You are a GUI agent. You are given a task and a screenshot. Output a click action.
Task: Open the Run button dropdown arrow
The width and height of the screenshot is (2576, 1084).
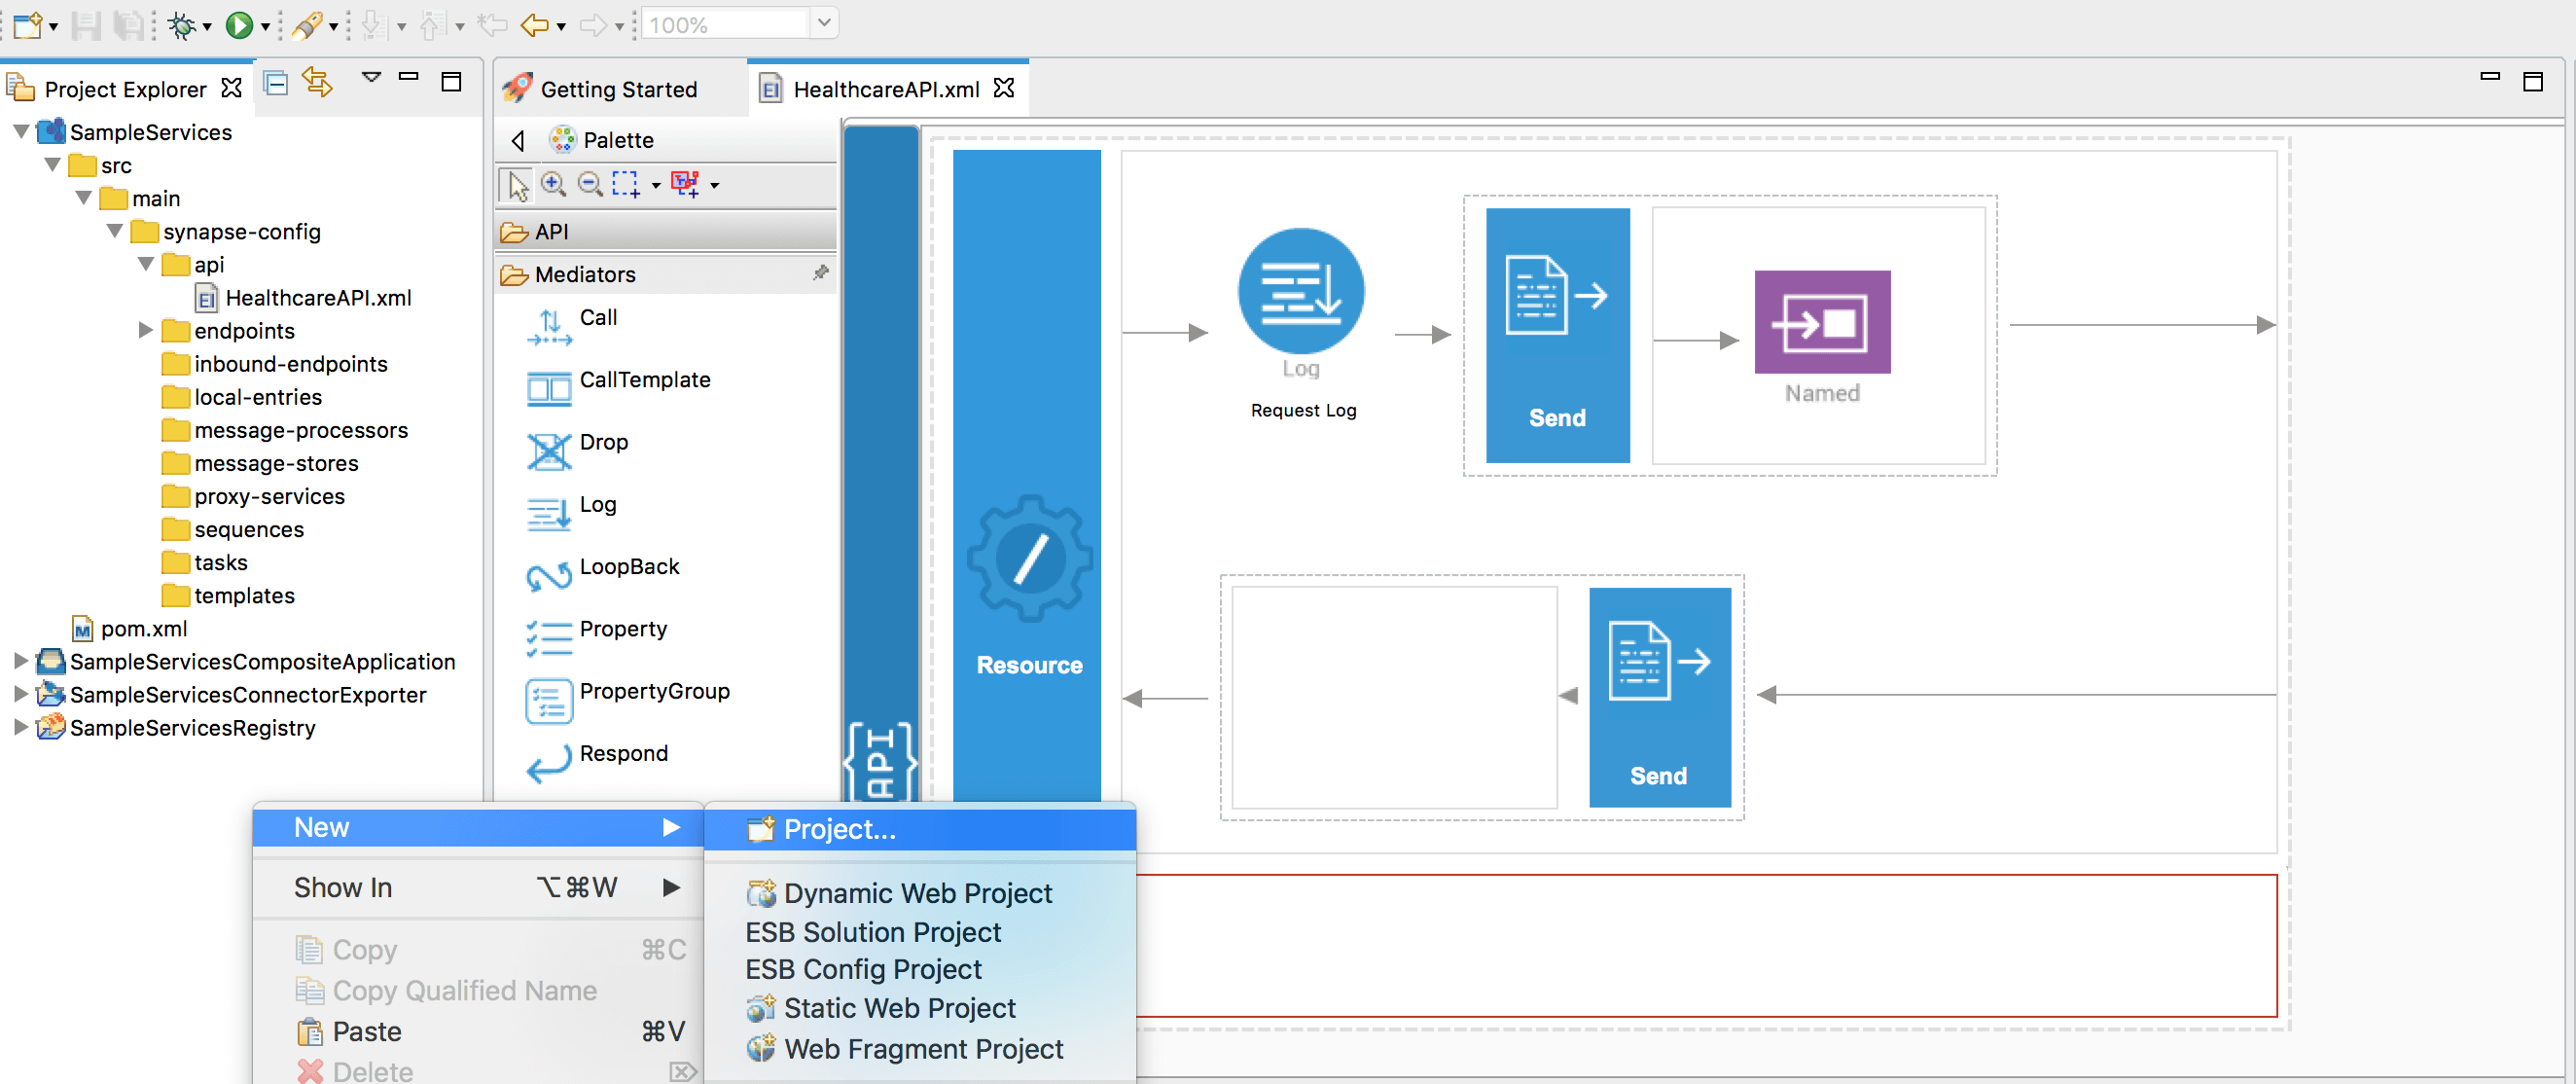pos(266,27)
